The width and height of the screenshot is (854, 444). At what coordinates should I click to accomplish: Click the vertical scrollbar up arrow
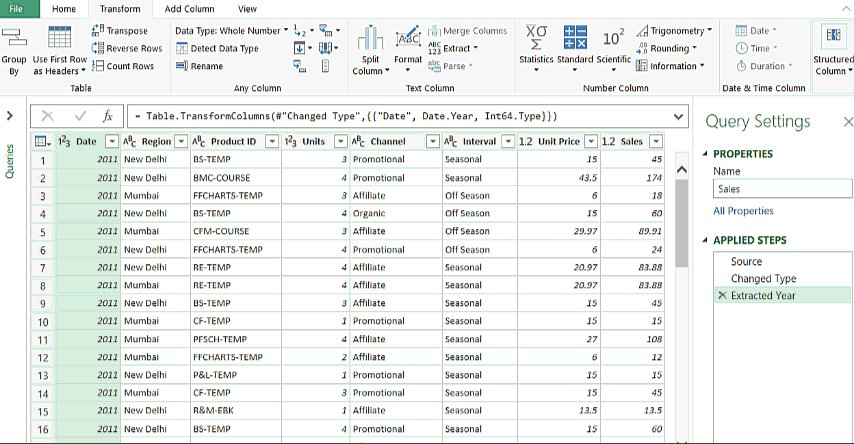[x=681, y=169]
